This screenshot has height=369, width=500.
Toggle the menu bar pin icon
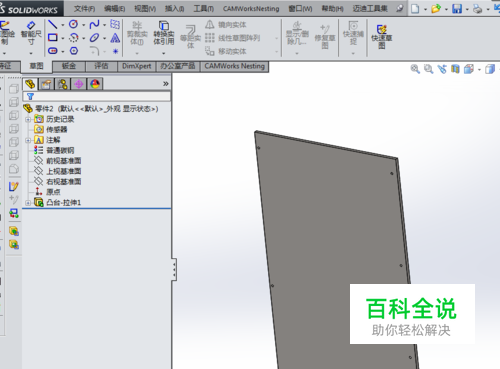[x=400, y=9]
